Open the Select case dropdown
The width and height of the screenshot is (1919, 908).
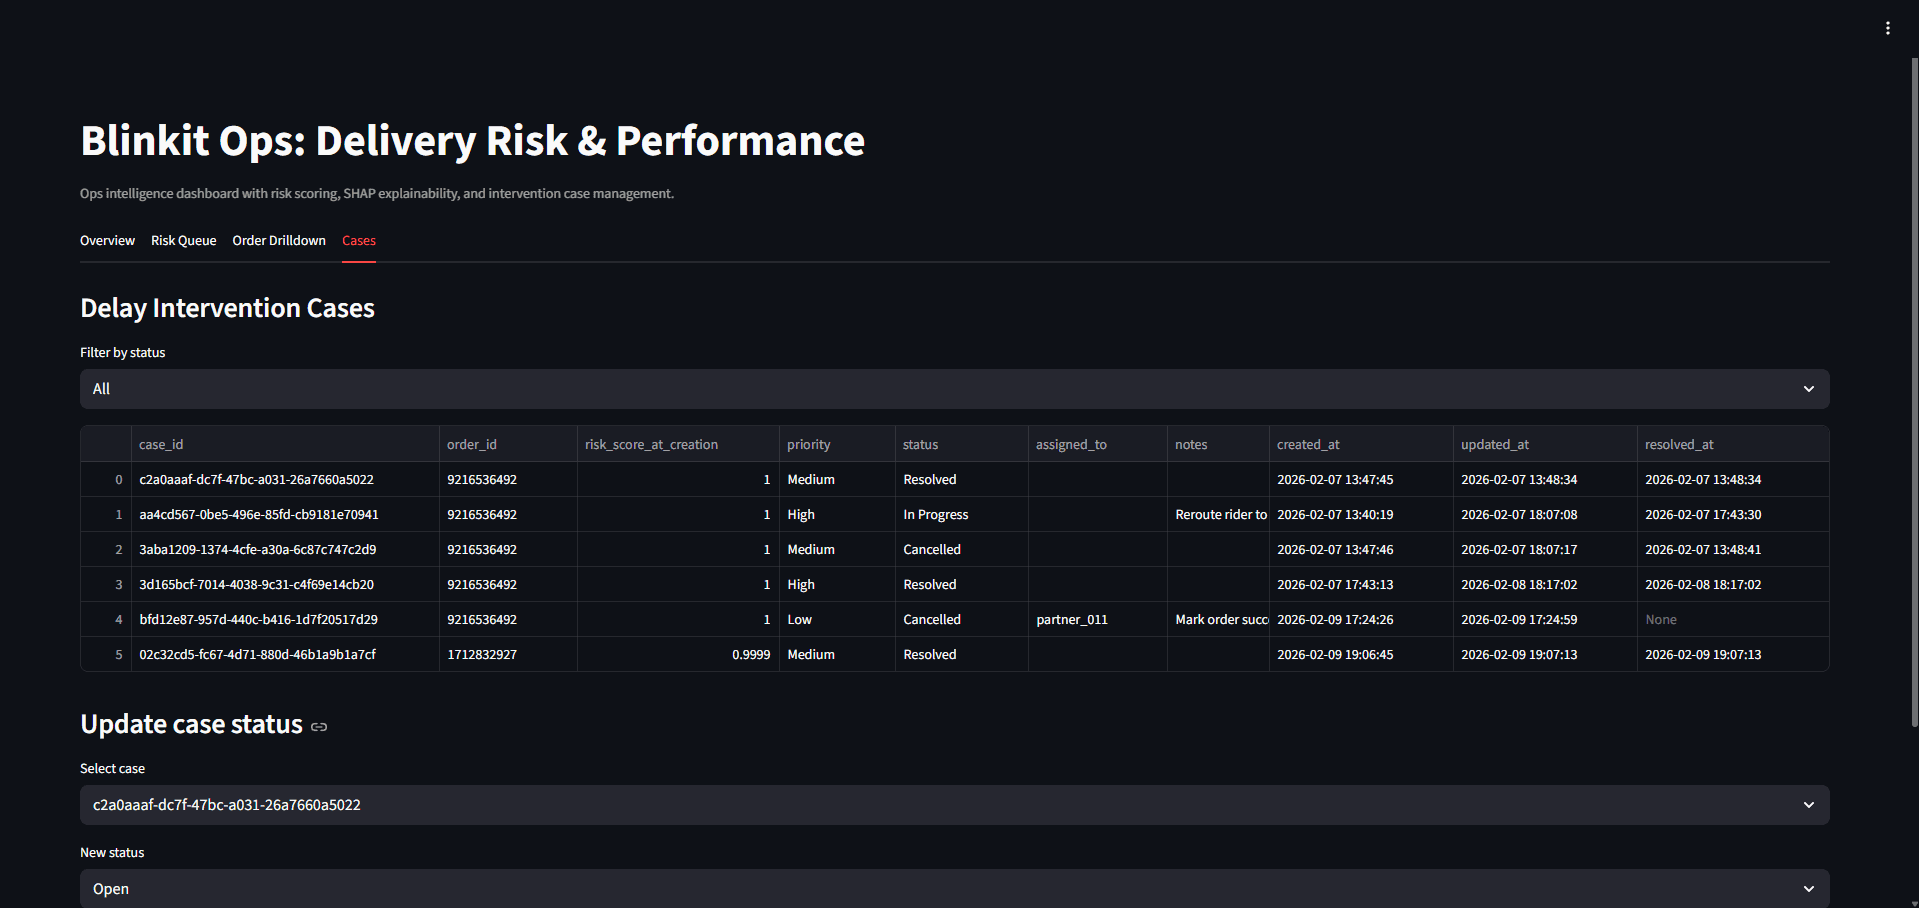pyautogui.click(x=954, y=805)
